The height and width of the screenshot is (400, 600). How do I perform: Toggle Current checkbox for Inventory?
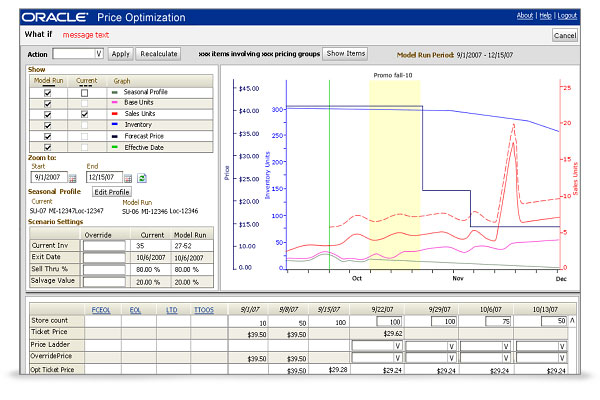coord(85,125)
